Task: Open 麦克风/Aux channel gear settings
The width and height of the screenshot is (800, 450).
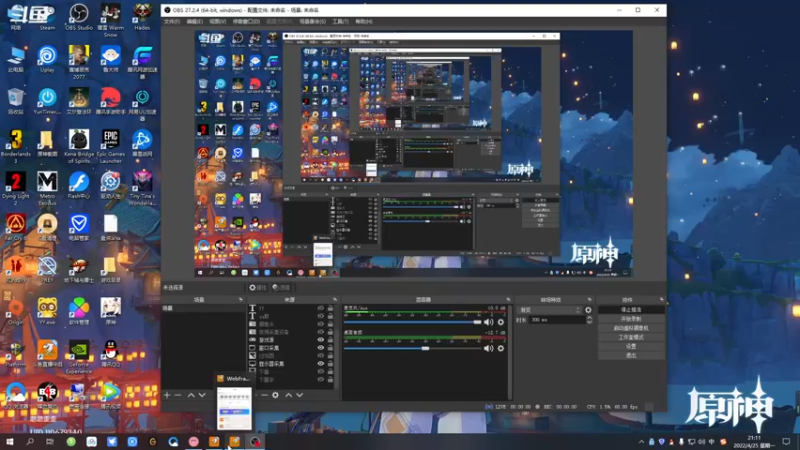Action: tap(501, 322)
